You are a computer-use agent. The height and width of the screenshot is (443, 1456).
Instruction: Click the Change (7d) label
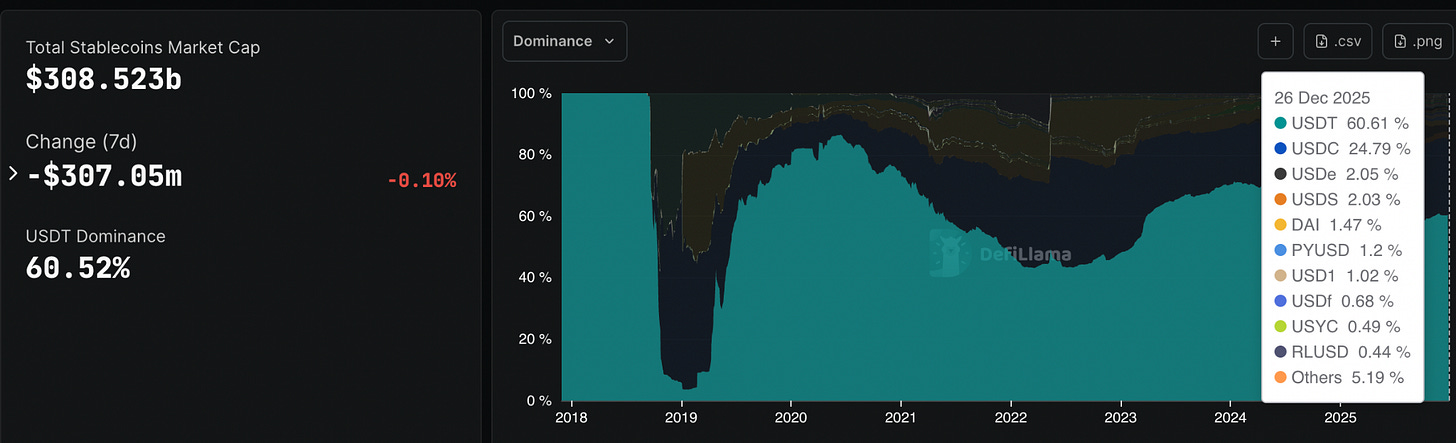point(80,142)
